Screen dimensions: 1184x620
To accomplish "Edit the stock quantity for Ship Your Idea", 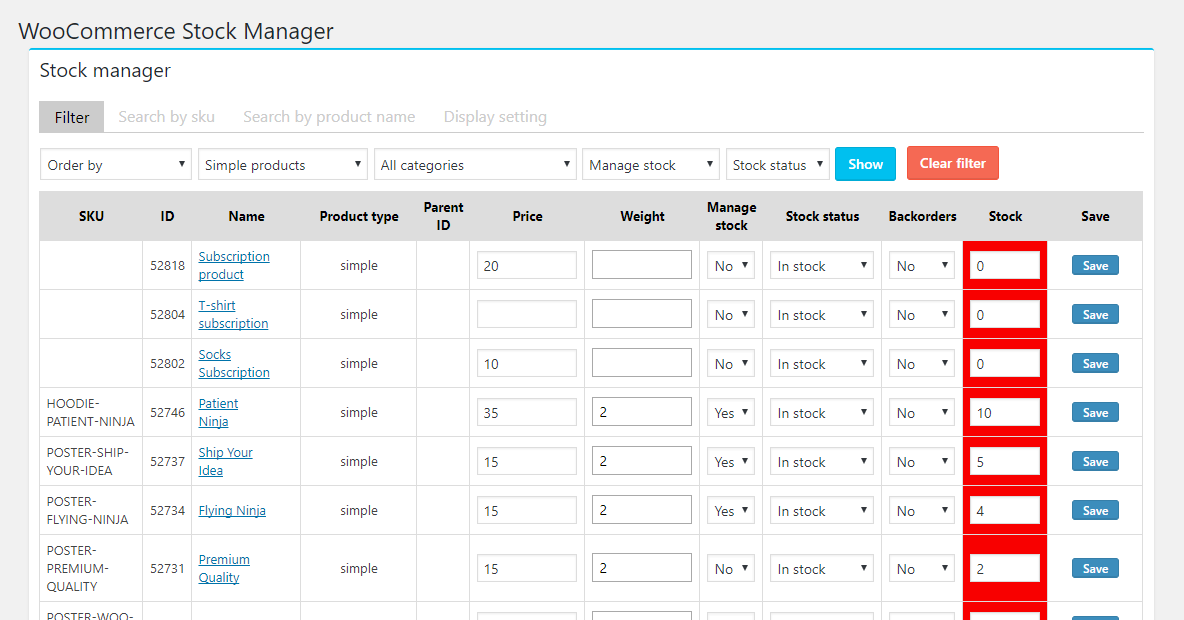I will click(1005, 462).
